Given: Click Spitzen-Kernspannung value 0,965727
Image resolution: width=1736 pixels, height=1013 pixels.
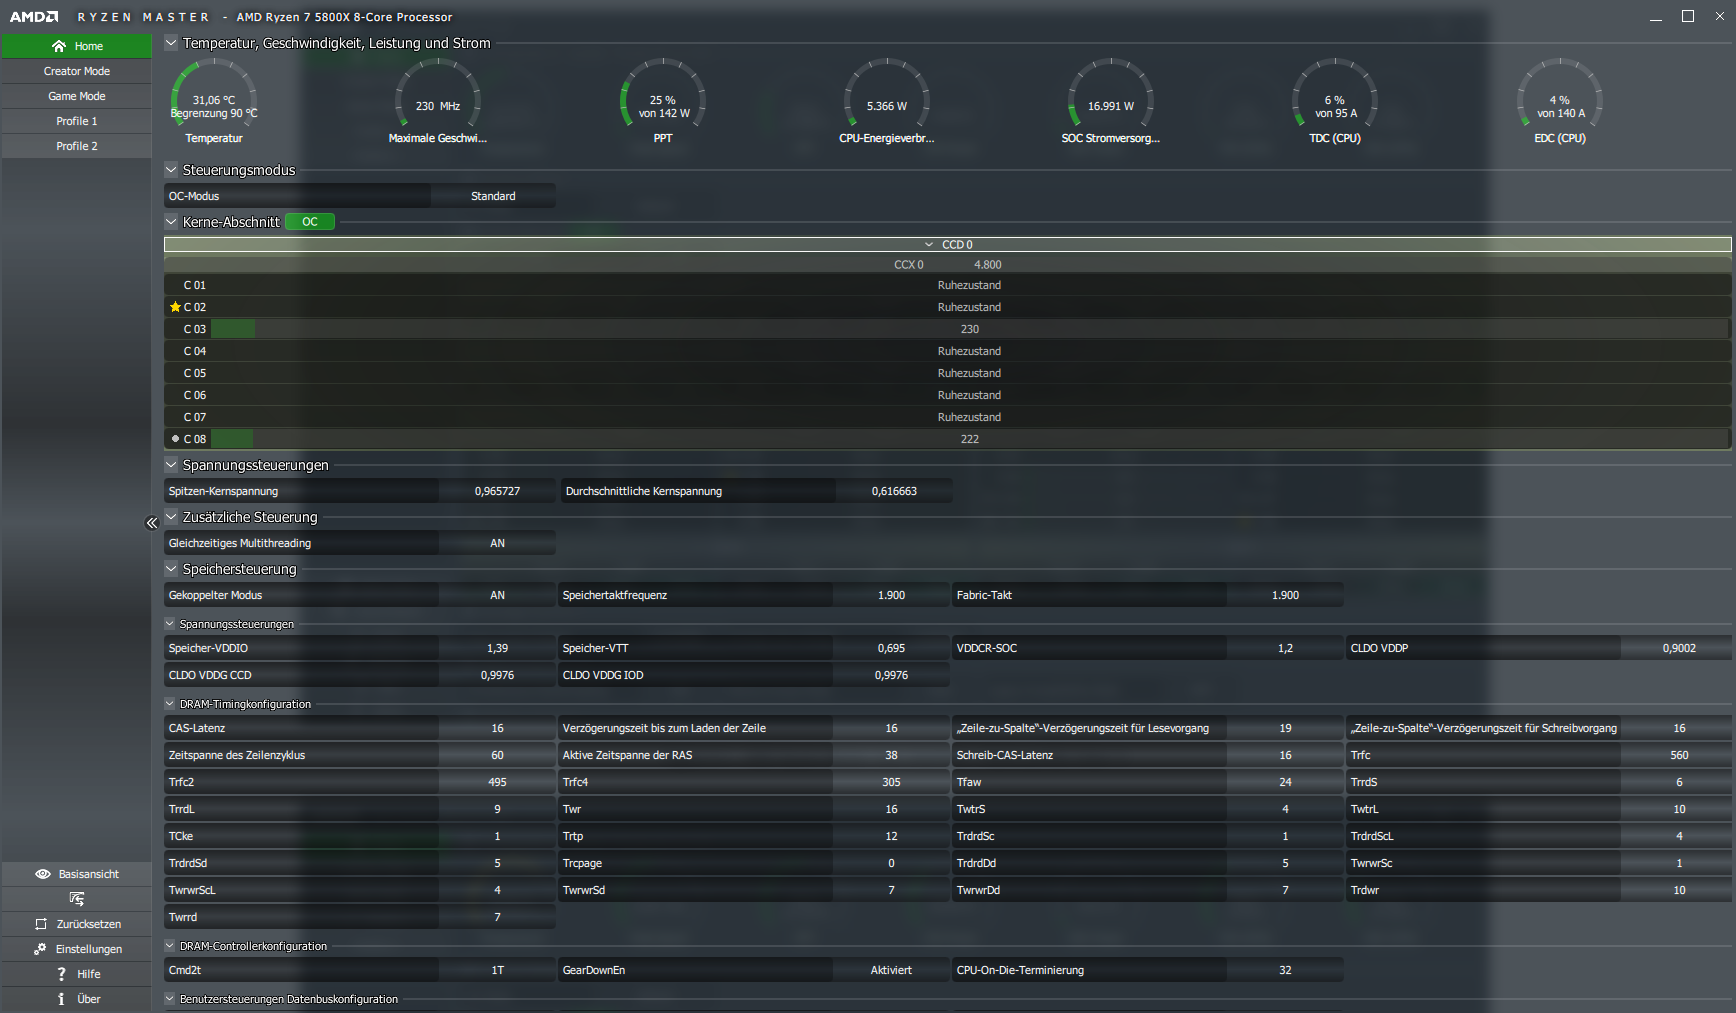Looking at the screenshot, I should [x=497, y=491].
